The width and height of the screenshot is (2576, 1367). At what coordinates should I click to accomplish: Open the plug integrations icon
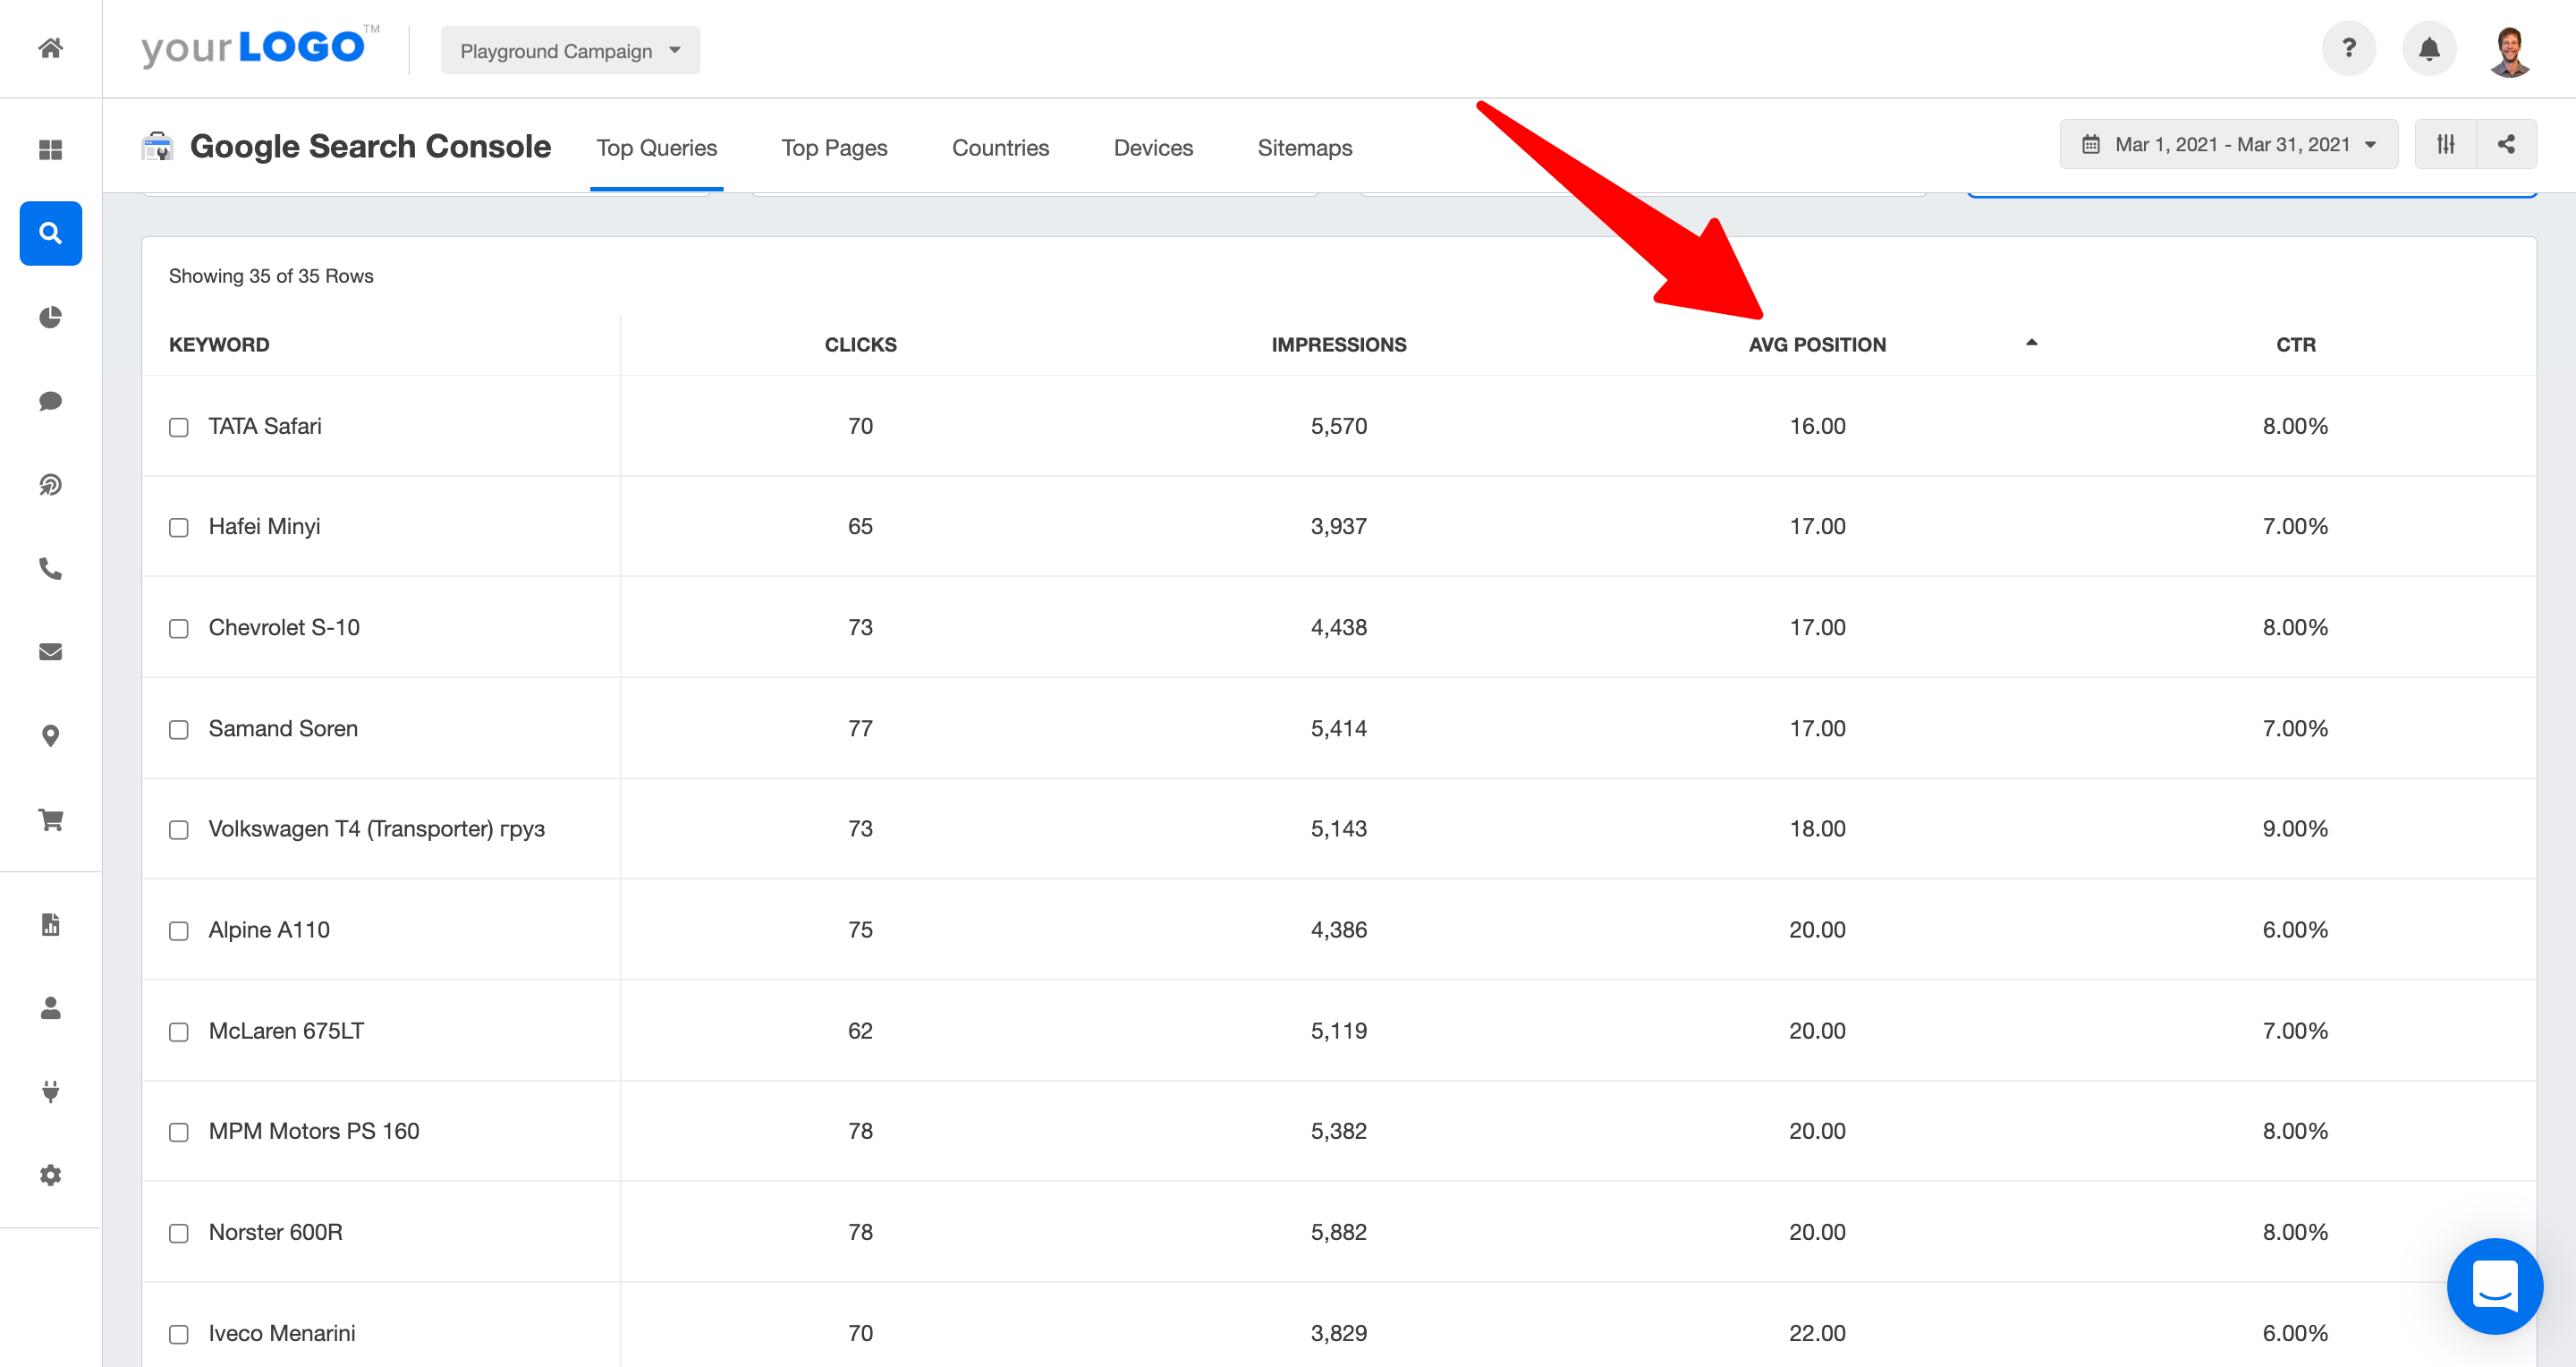(51, 1091)
